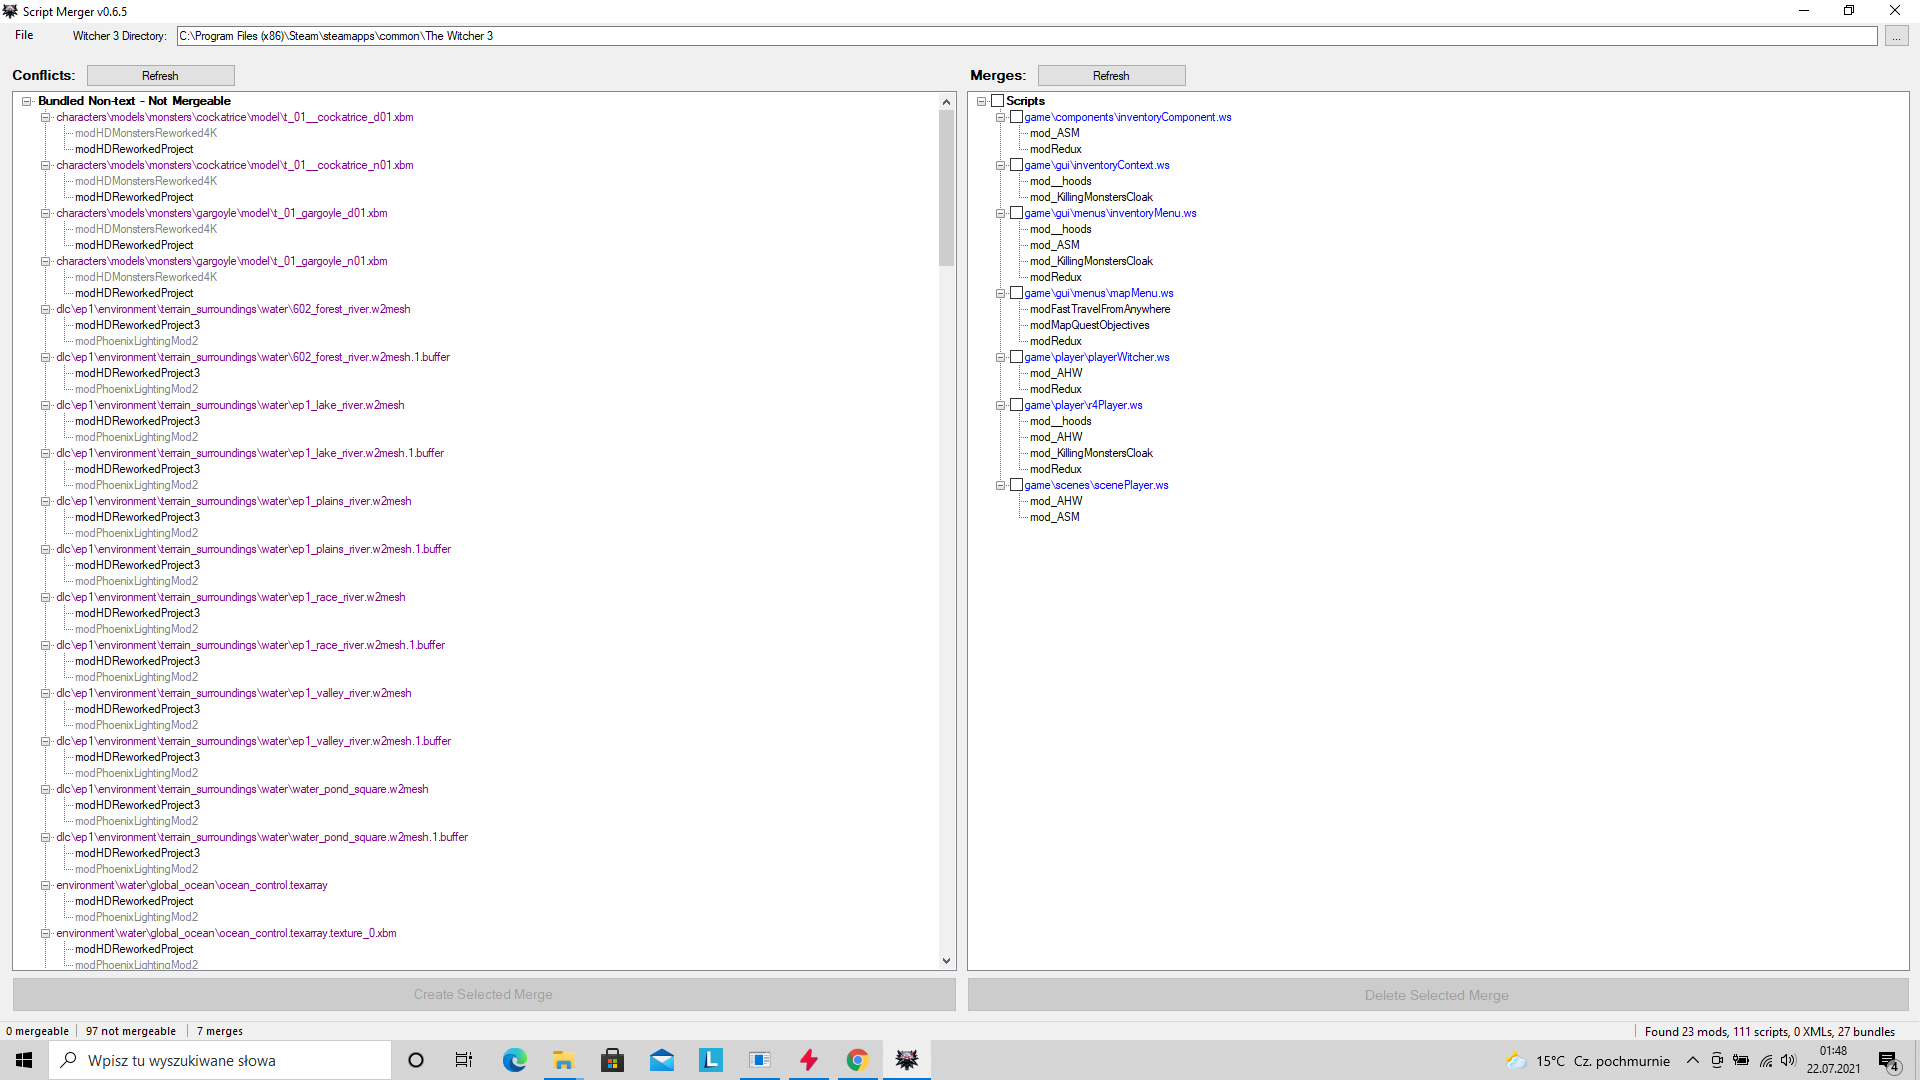Open Task View from the taskbar

click(464, 1060)
